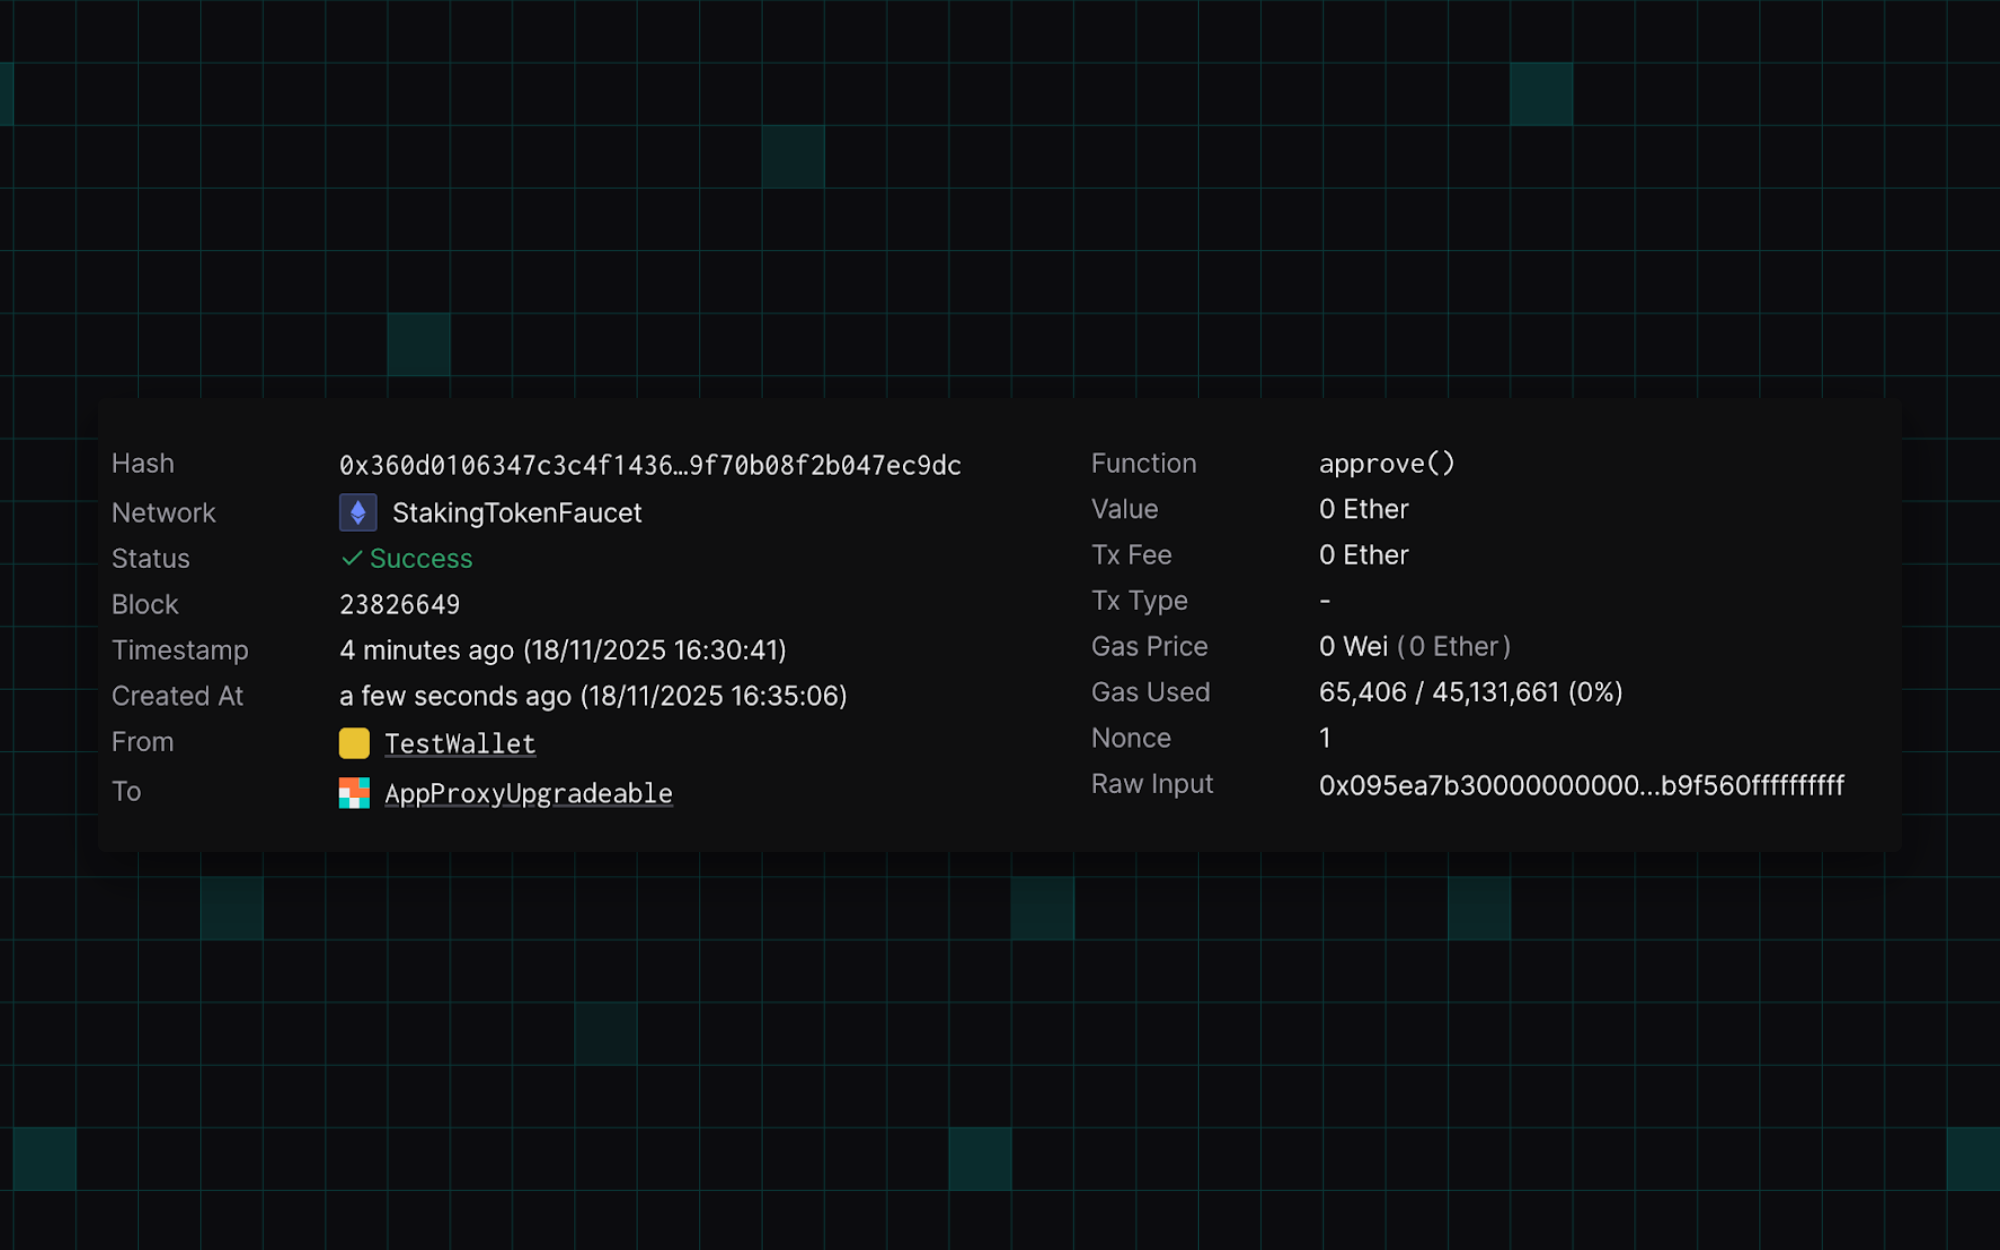Click the AppProxyUpgradeable contract identicon
2000x1250 pixels.
click(354, 793)
